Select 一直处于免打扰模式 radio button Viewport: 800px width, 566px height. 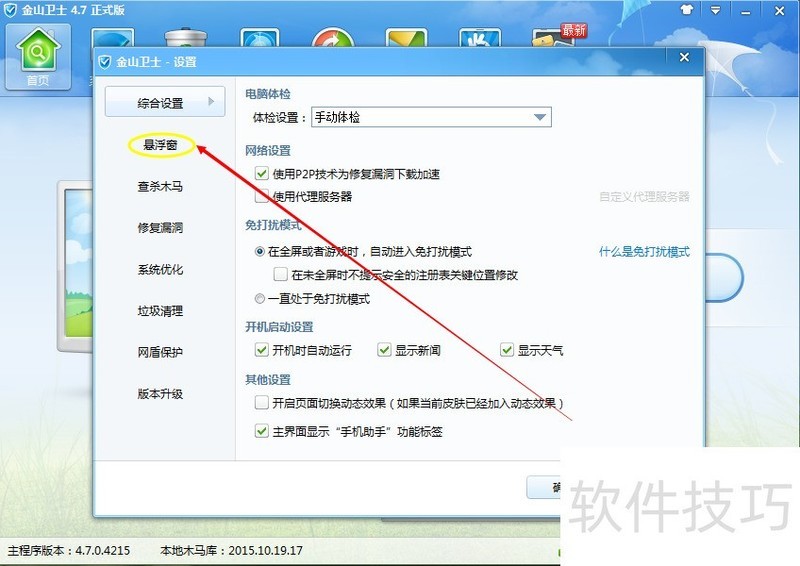(x=260, y=299)
